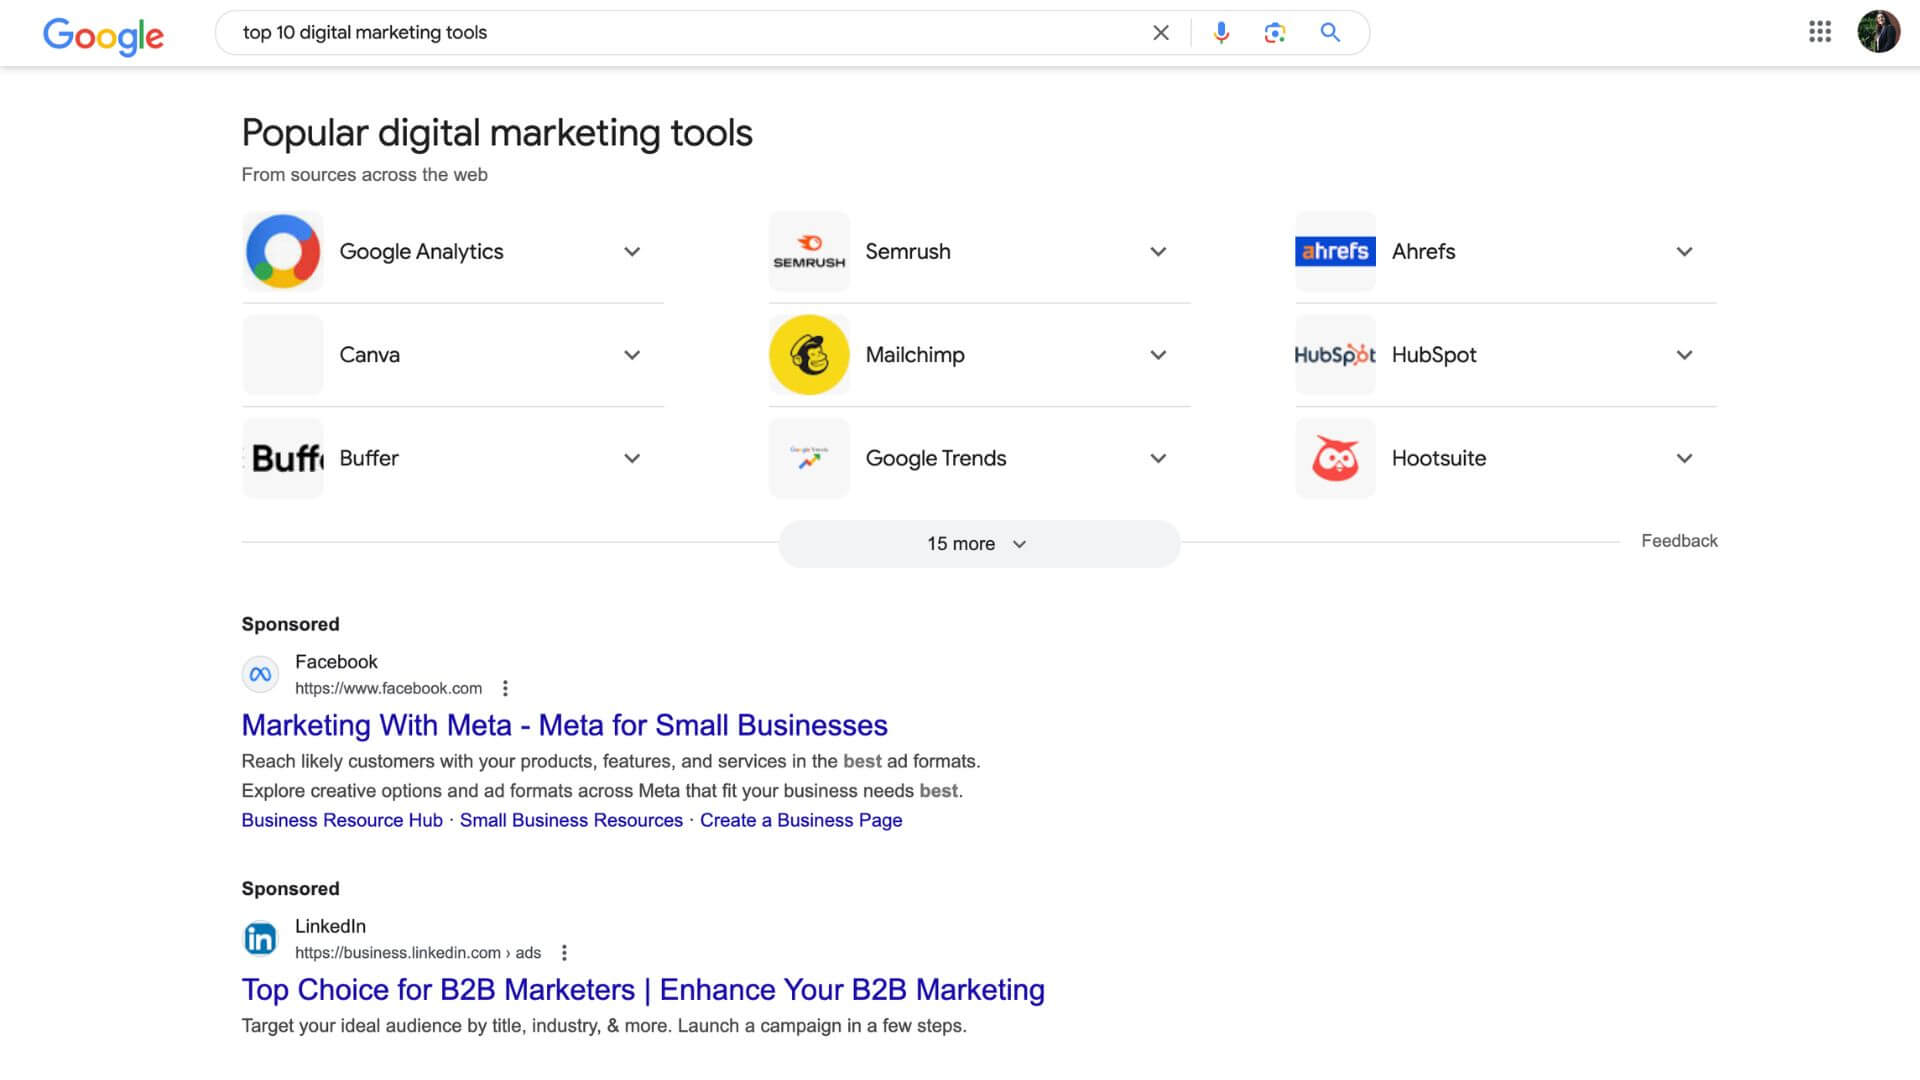This screenshot has height=1080, width=1920.
Task: Click the business.linkedin.com ads URL
Action: (418, 953)
